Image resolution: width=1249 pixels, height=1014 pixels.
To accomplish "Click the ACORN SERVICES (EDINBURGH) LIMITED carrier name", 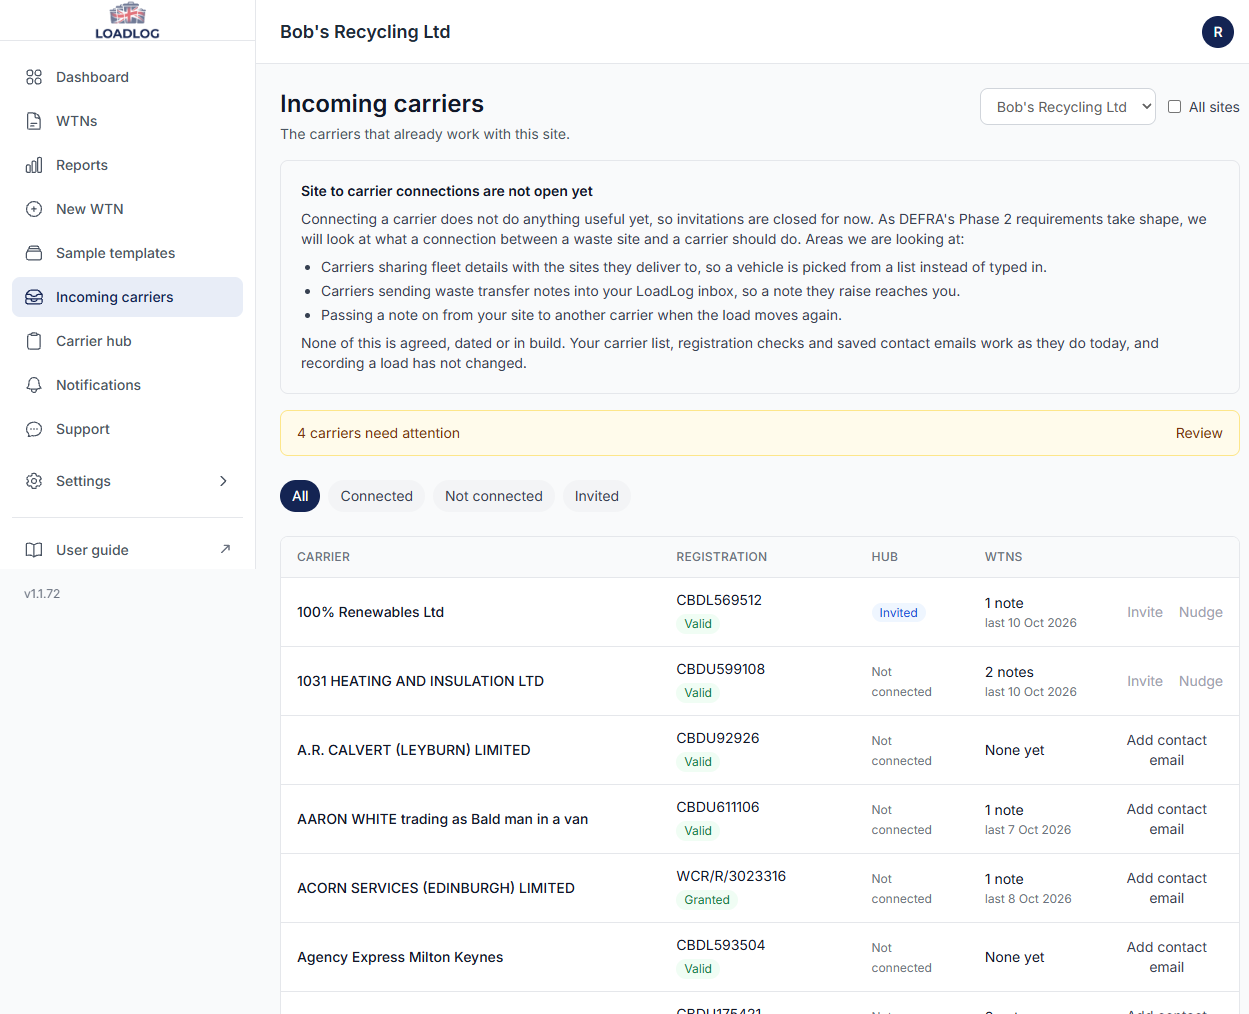I will pos(436,888).
